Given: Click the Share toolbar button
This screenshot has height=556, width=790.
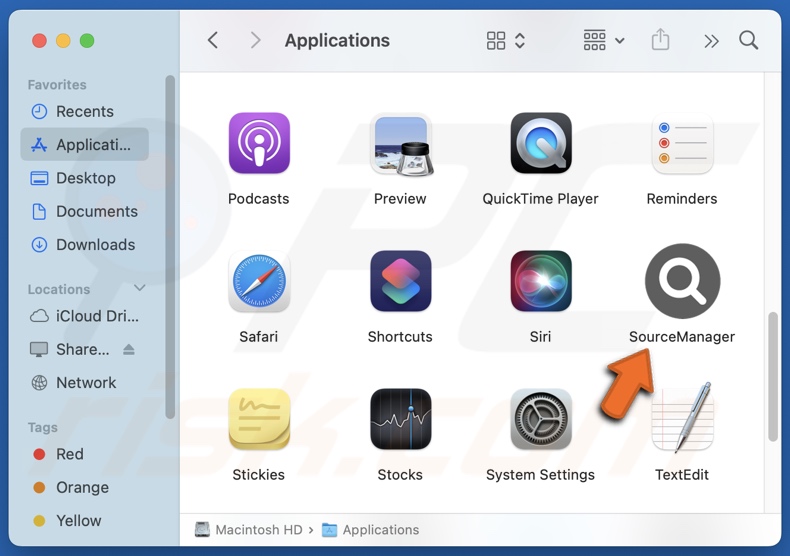Looking at the screenshot, I should [x=660, y=40].
